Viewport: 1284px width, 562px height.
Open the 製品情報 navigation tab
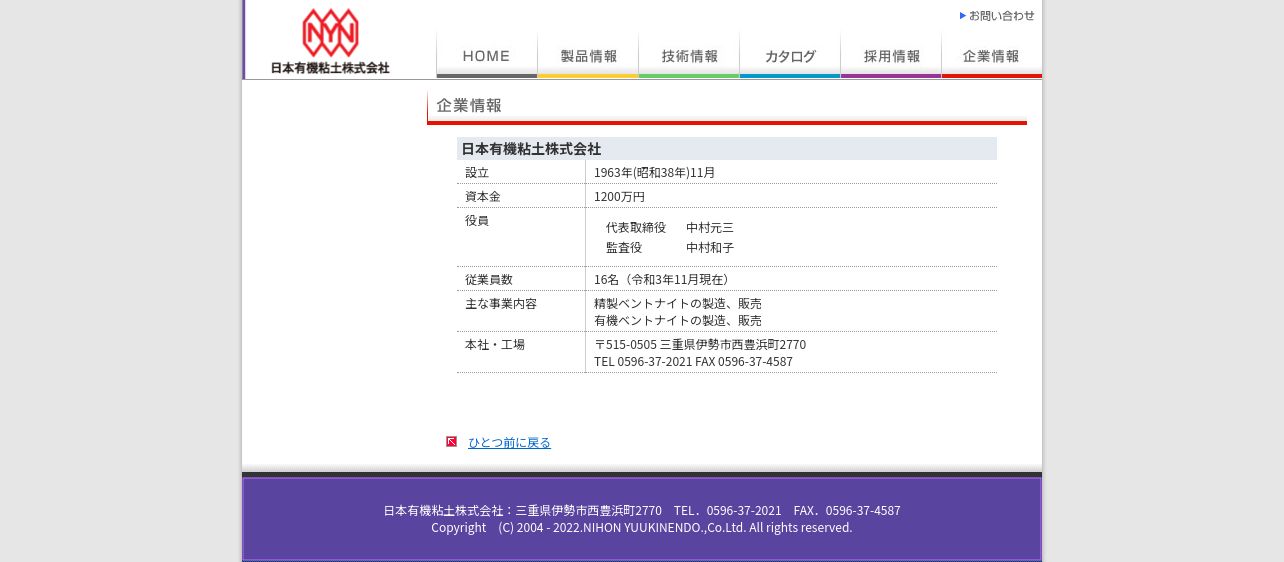coord(588,56)
